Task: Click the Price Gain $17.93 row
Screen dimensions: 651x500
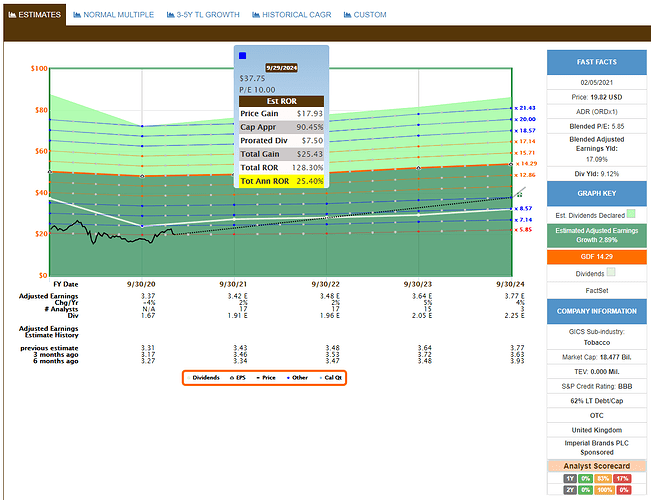Action: [x=281, y=113]
